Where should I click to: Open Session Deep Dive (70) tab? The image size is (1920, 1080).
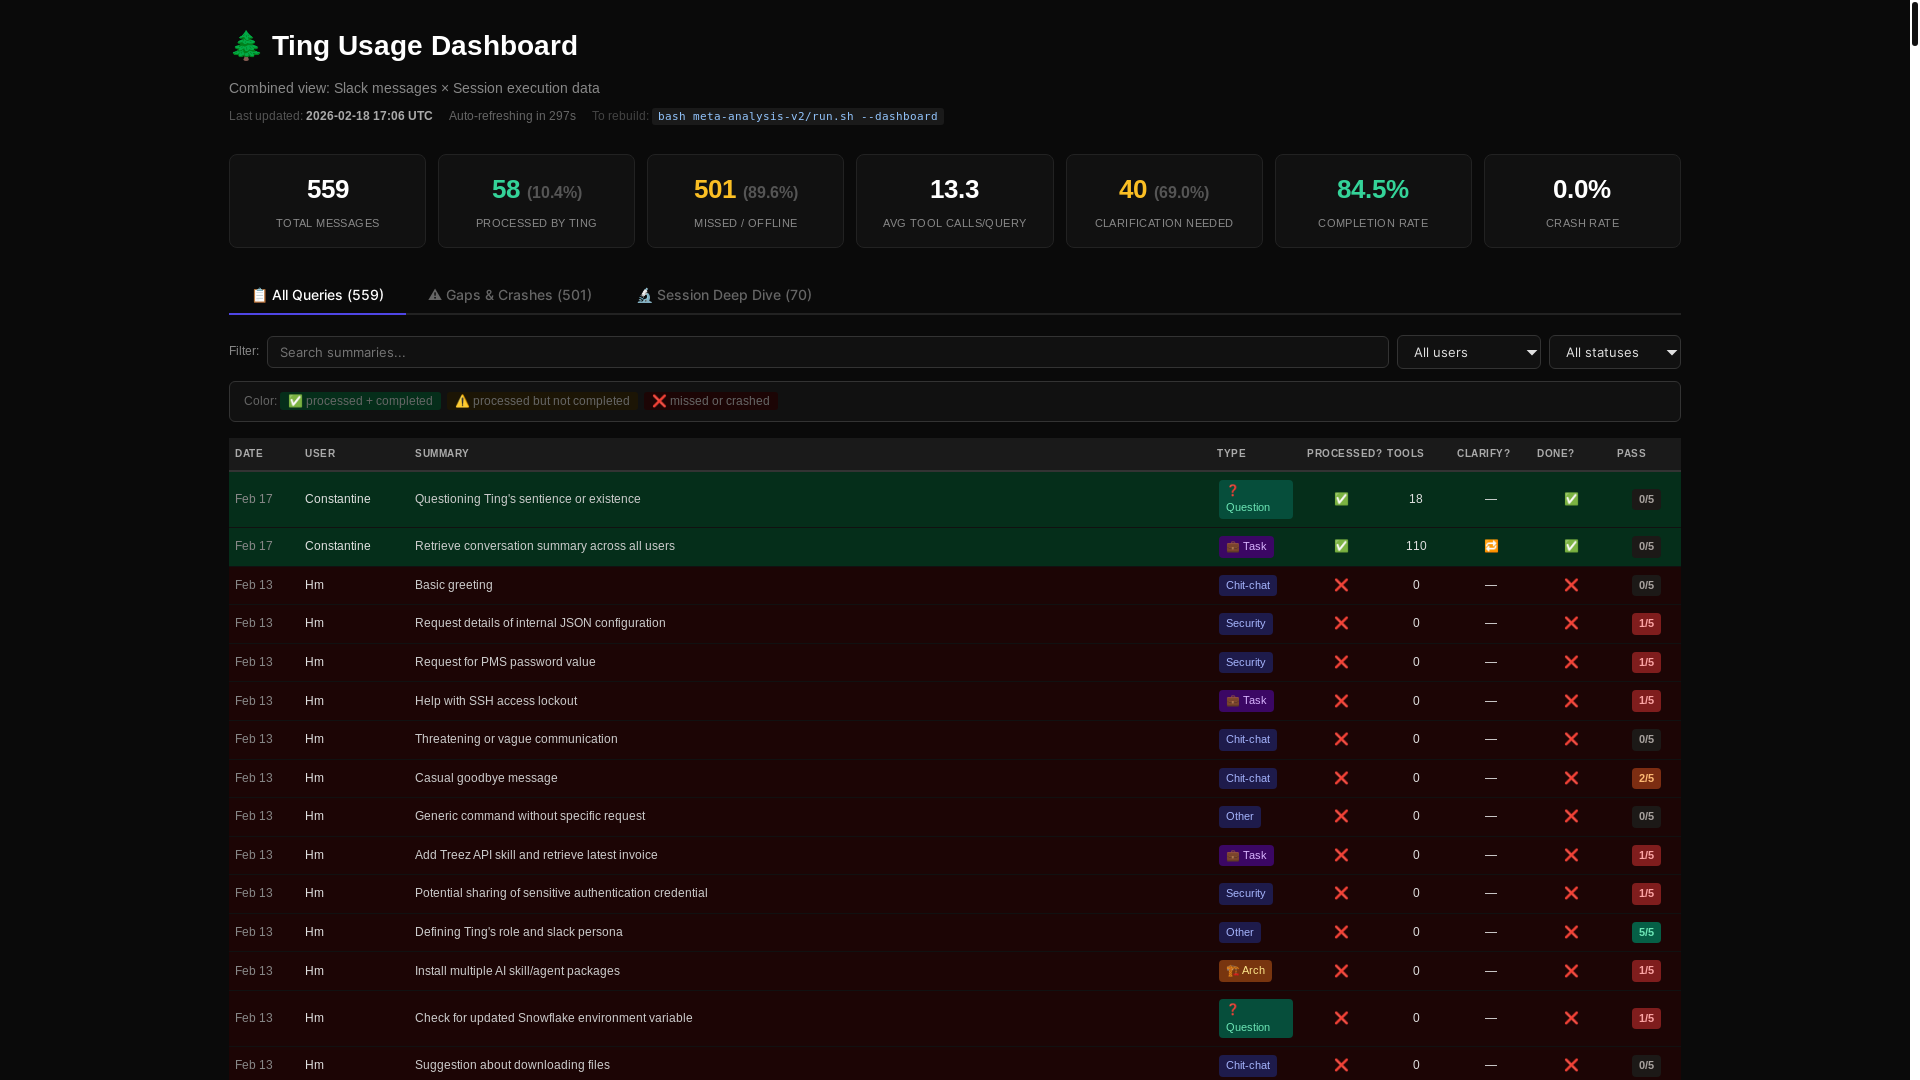pyautogui.click(x=724, y=295)
